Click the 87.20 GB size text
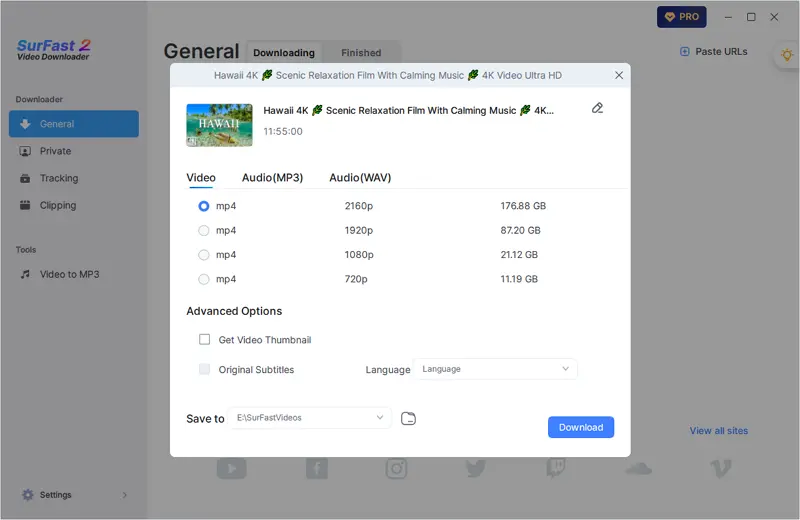The image size is (800, 520). [x=520, y=230]
